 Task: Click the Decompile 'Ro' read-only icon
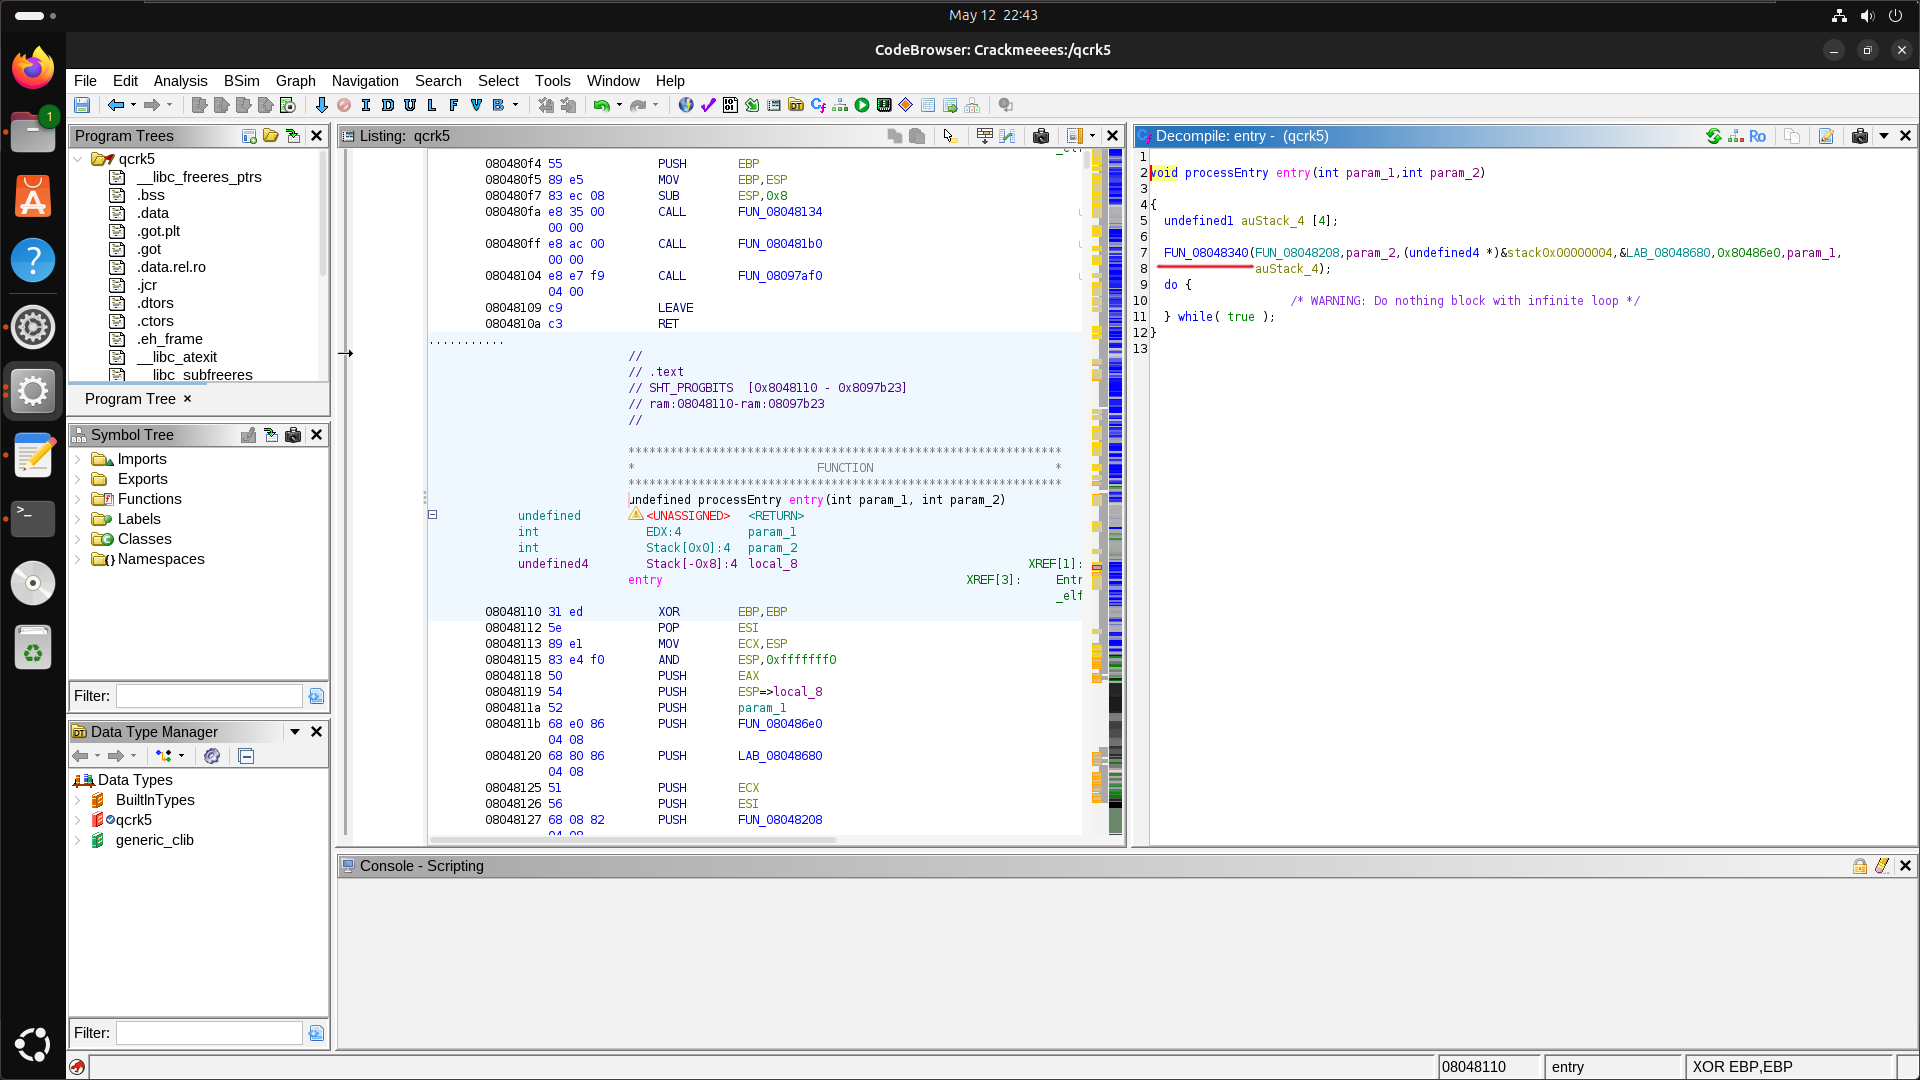(x=1757, y=136)
